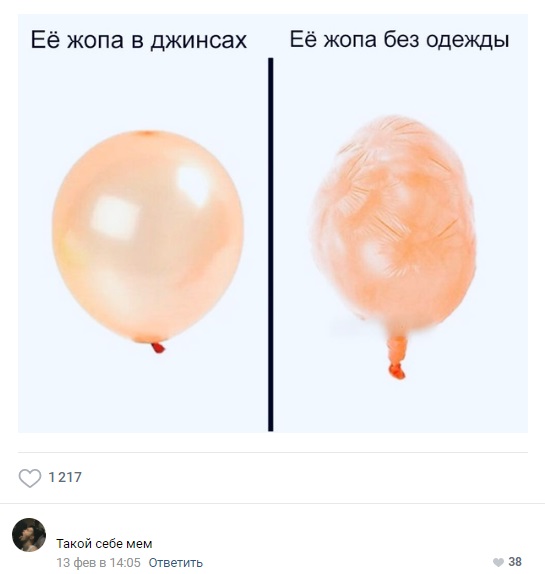The width and height of the screenshot is (545, 574).
Task: Click the upper-right glare on inflated balloon
Action: coord(193,185)
